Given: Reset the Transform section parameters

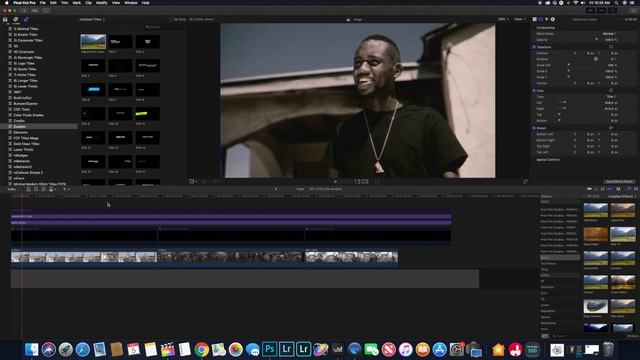Looking at the screenshot, I should pos(611,47).
